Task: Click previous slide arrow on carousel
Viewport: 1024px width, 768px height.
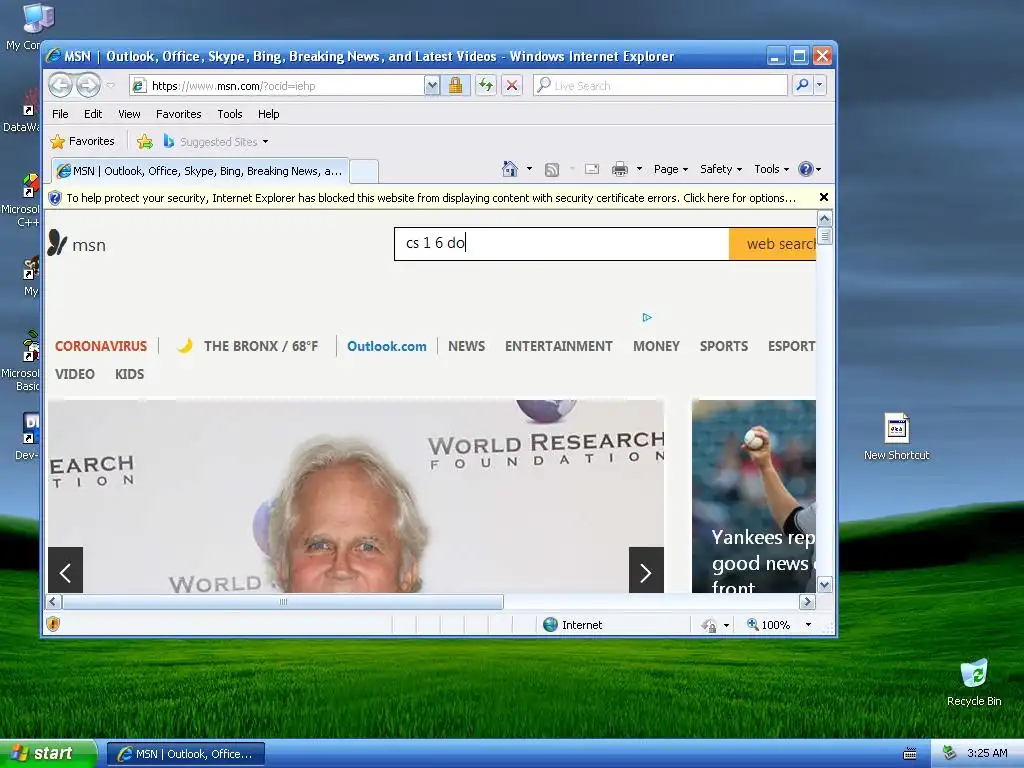Action: click(x=65, y=570)
